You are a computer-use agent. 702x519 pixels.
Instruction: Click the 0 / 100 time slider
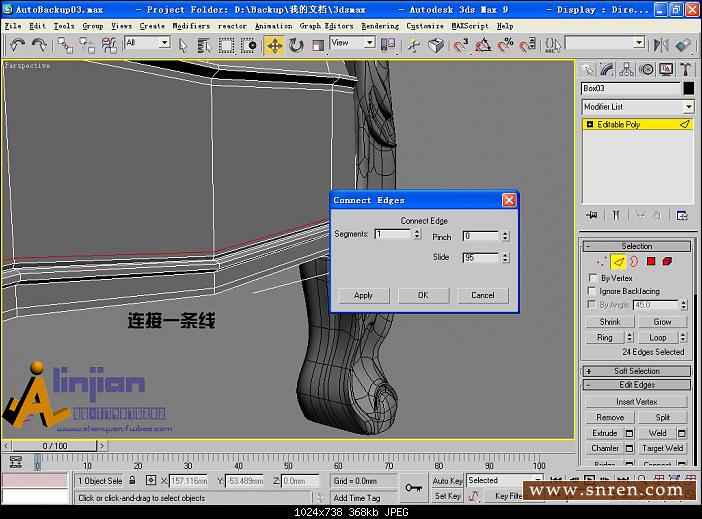[x=55, y=446]
